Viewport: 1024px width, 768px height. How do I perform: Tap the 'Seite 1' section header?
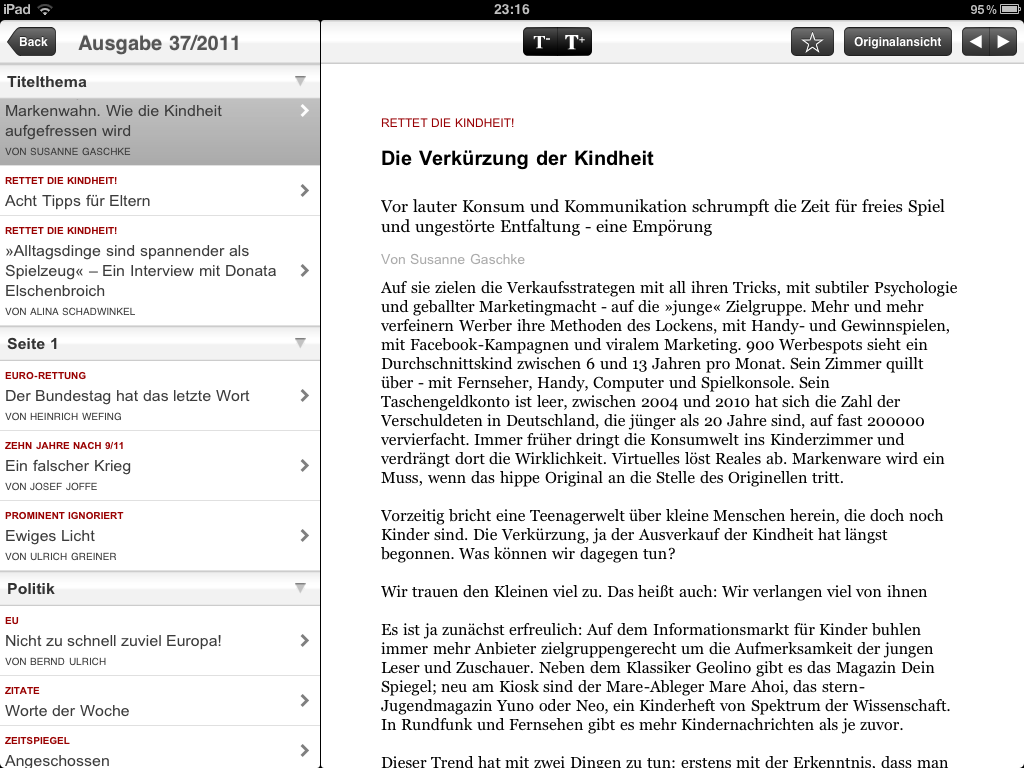160,344
